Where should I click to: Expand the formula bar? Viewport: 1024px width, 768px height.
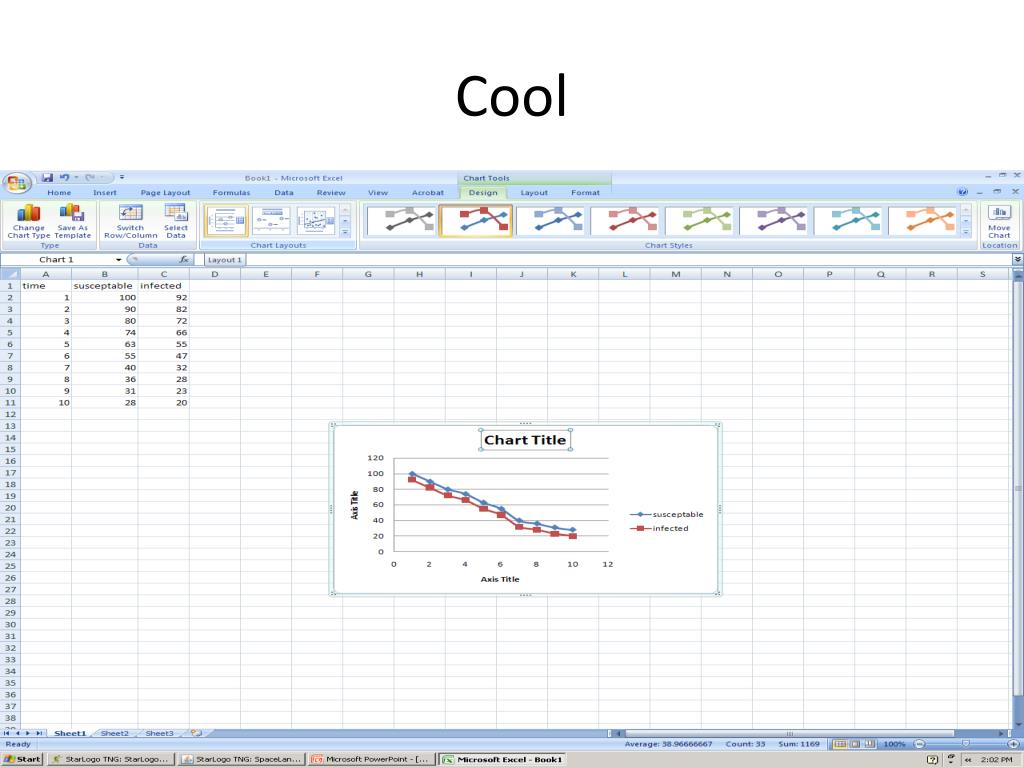point(1017,259)
